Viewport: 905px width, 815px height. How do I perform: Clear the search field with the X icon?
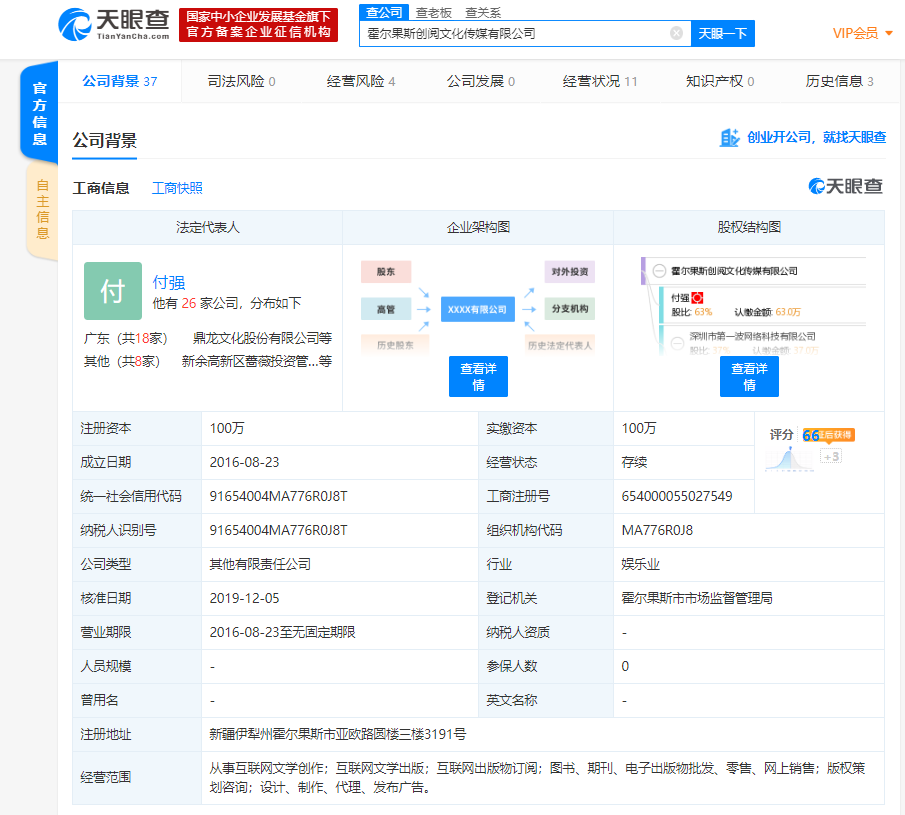pyautogui.click(x=676, y=33)
